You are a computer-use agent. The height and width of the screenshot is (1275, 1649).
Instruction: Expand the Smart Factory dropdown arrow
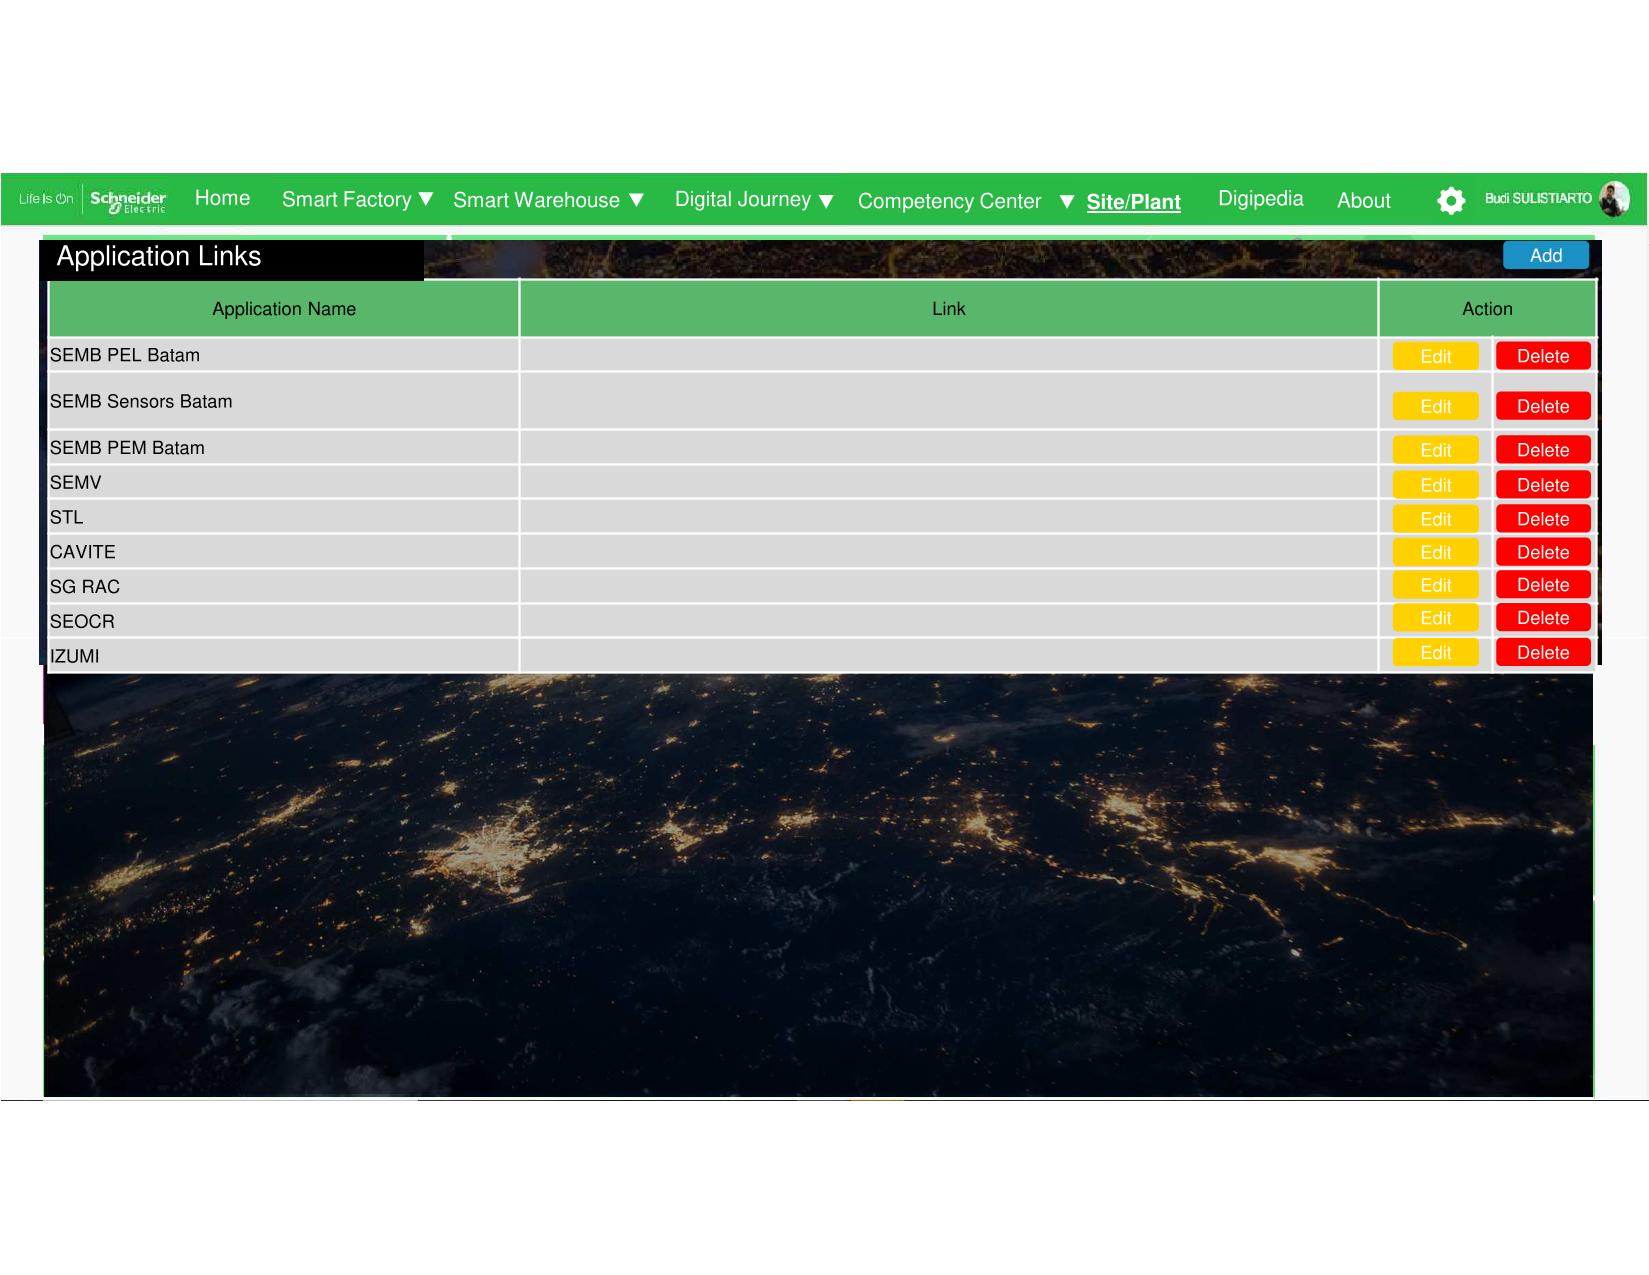coord(426,200)
